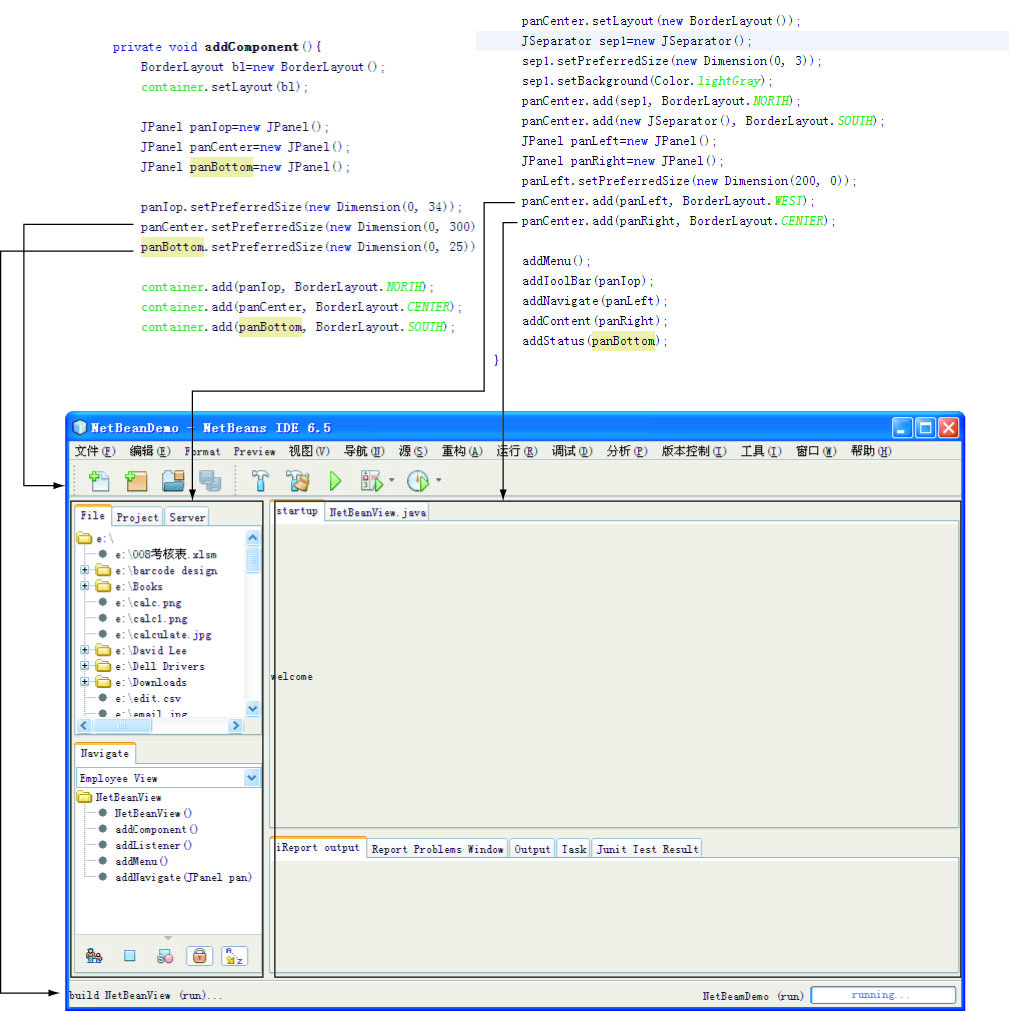Select e:\calculate.jpg in file tree
1009x1011 pixels.
[163, 634]
